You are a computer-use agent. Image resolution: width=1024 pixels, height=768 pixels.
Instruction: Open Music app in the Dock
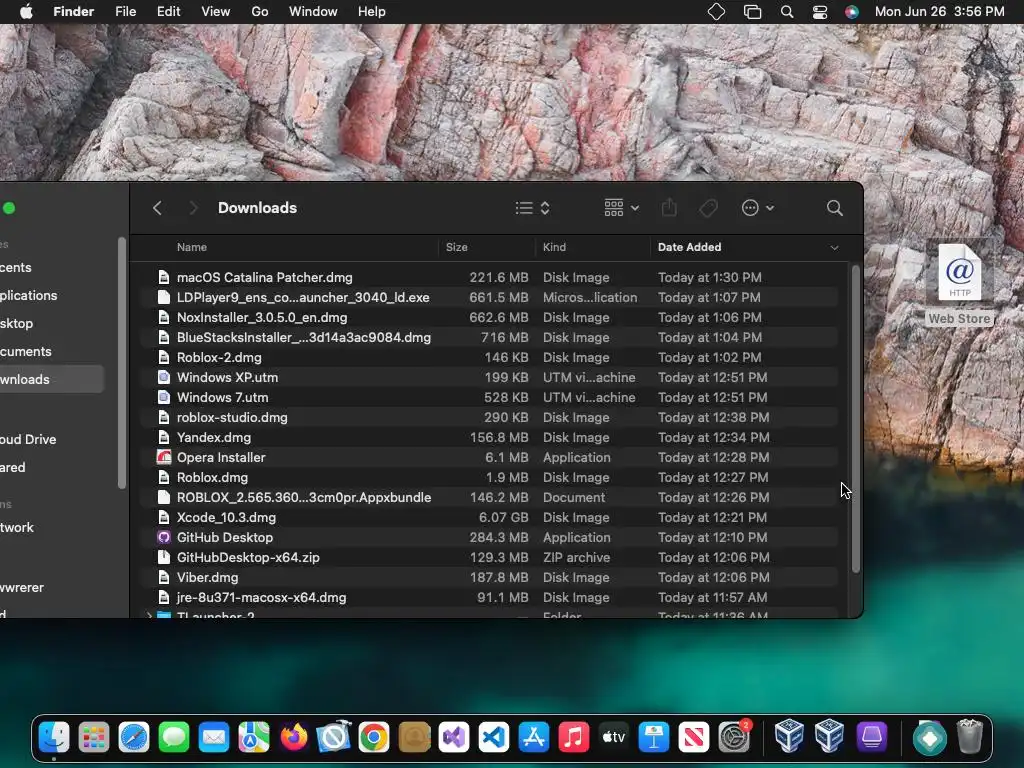(573, 737)
